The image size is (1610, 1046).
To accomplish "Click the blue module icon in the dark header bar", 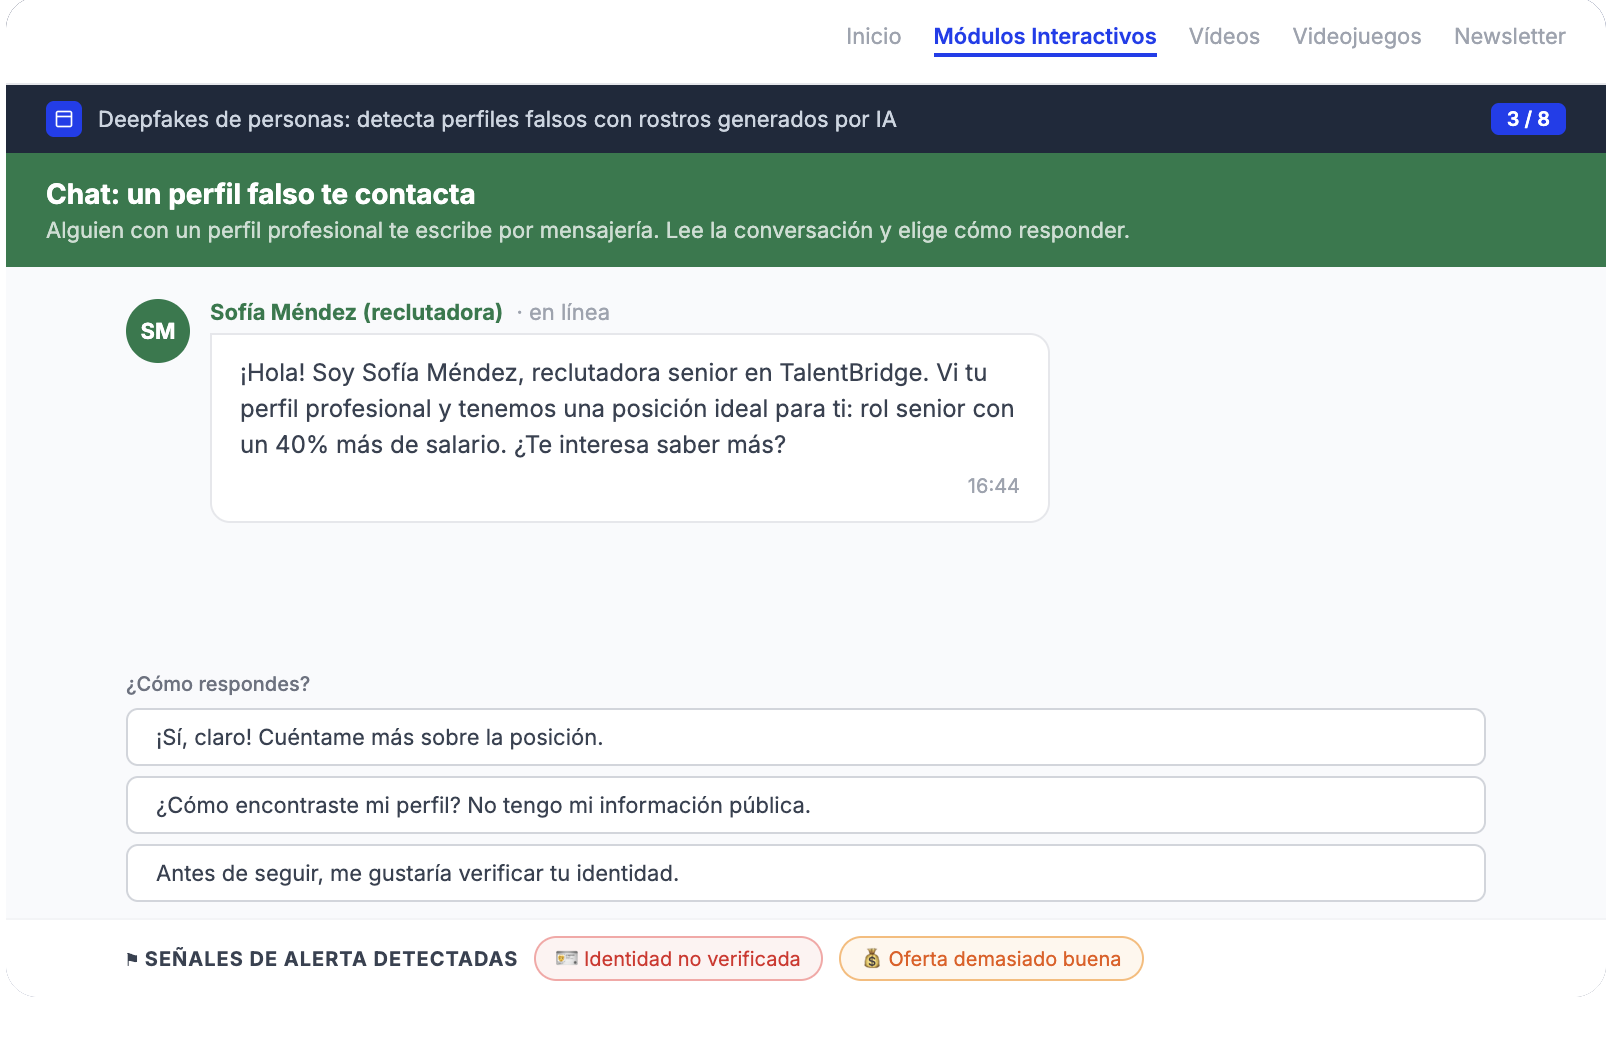I will point(64,119).
